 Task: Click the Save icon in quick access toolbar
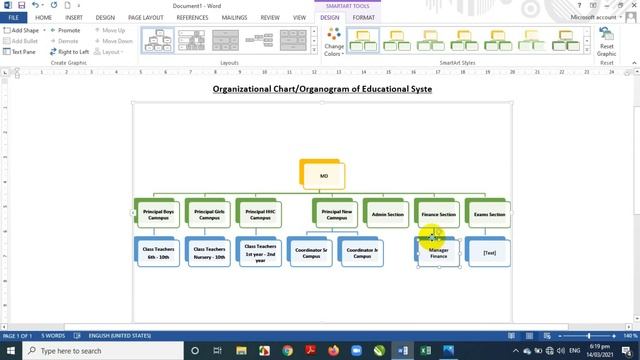pos(21,5)
